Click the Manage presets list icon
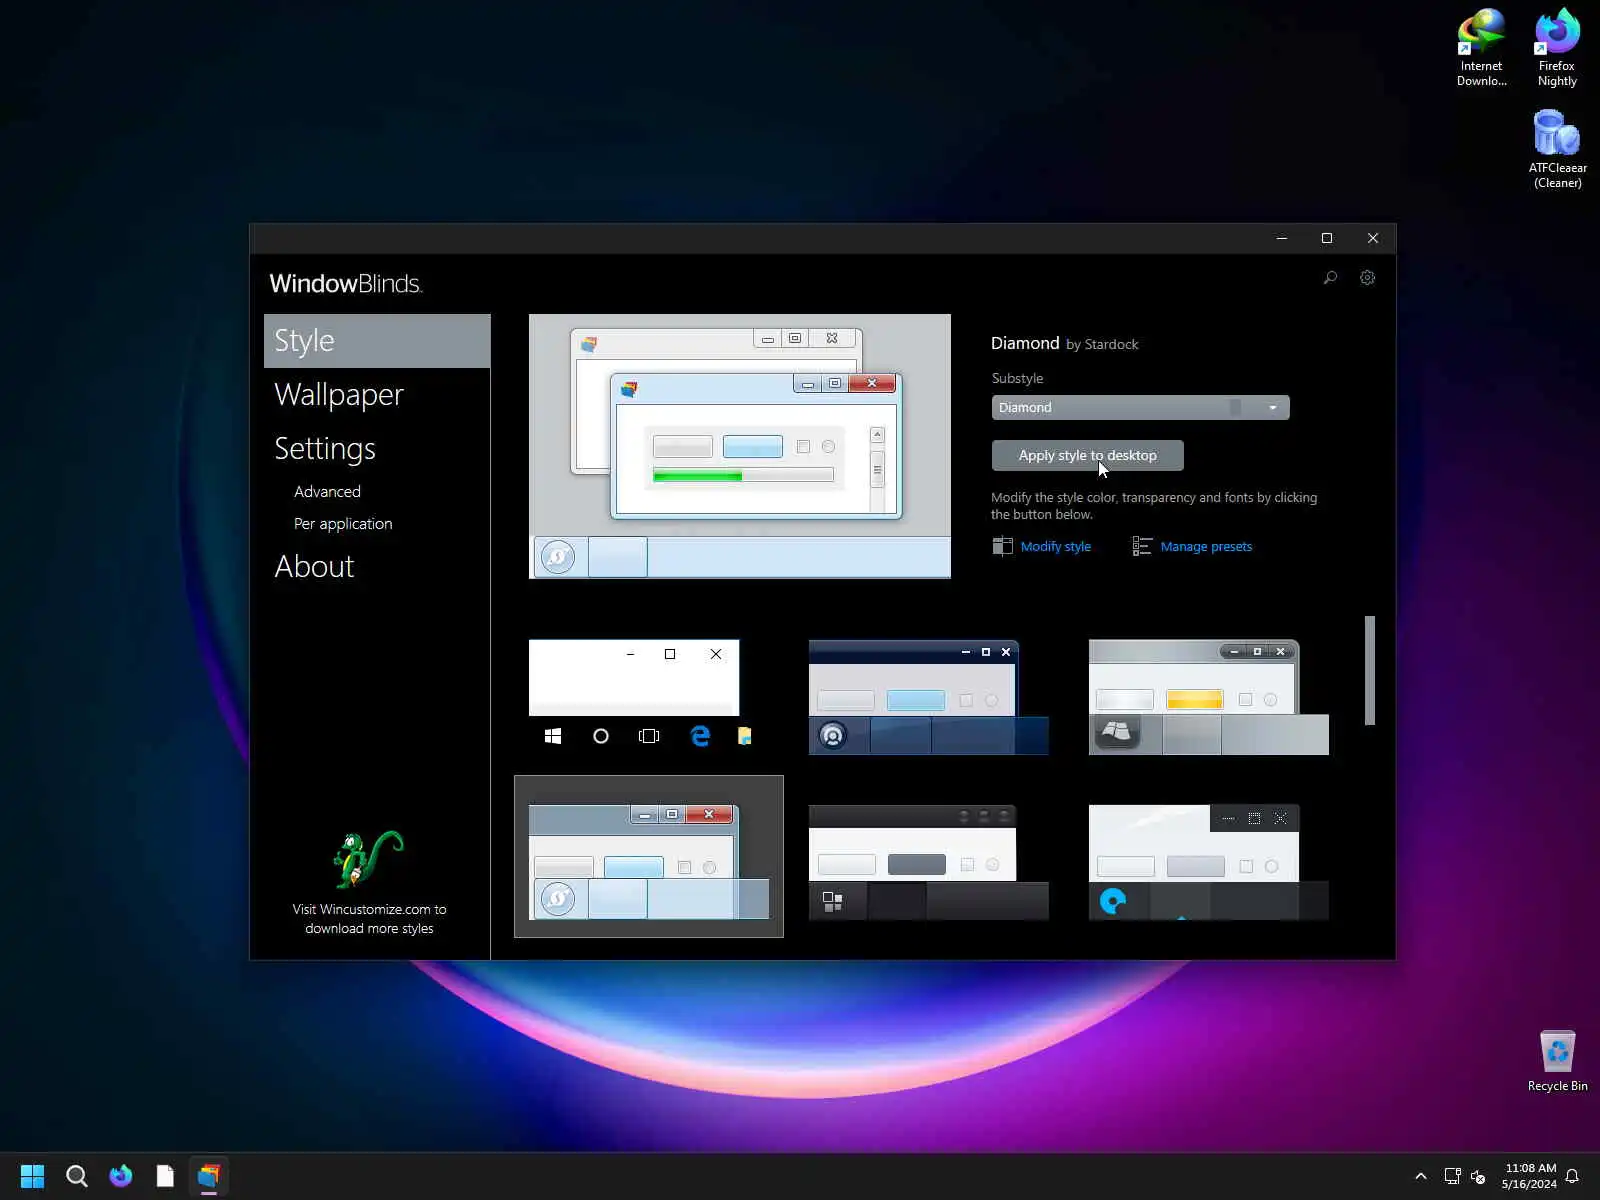This screenshot has height=1200, width=1600. pos(1142,546)
